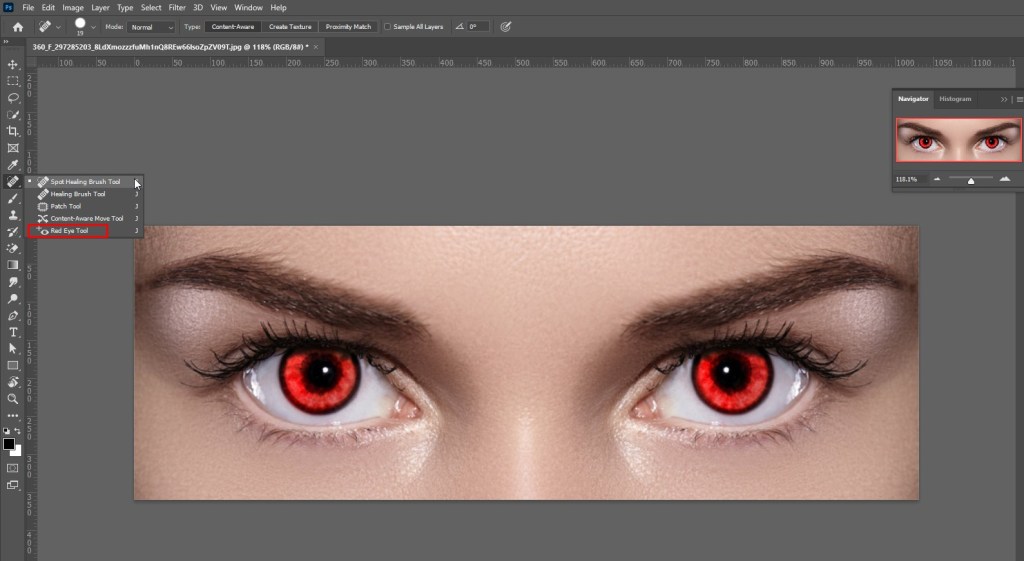Select the Lasso tool
This screenshot has height=561, width=1024.
click(13, 98)
